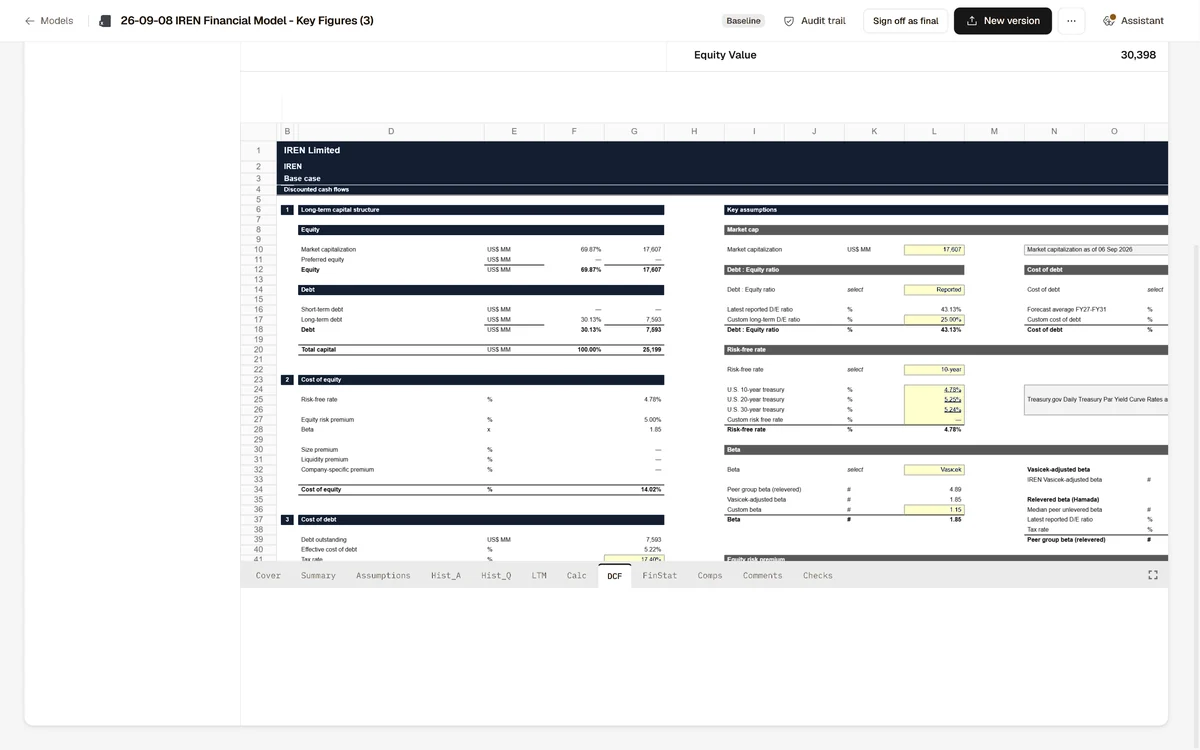Go back to Models
Screen dimensions: 1200x750
(49, 20)
